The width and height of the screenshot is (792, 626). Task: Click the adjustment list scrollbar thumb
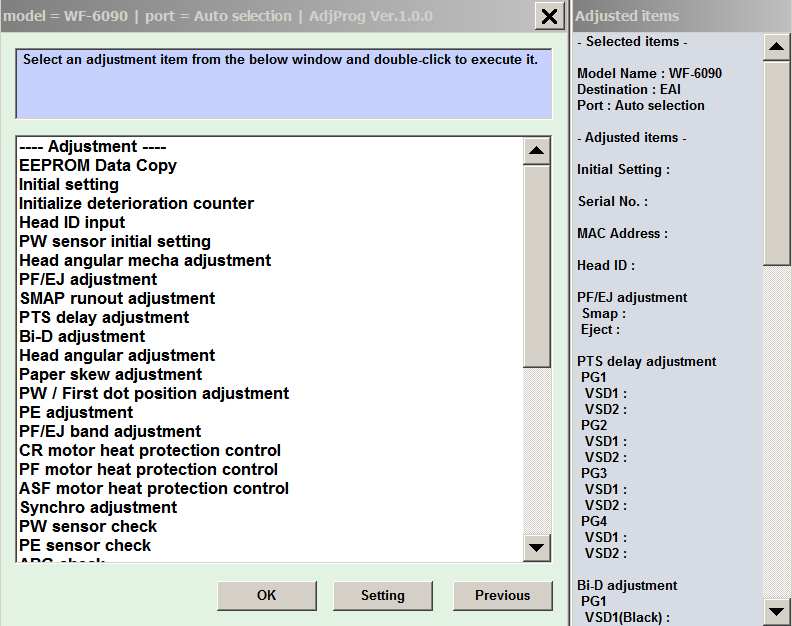click(536, 267)
